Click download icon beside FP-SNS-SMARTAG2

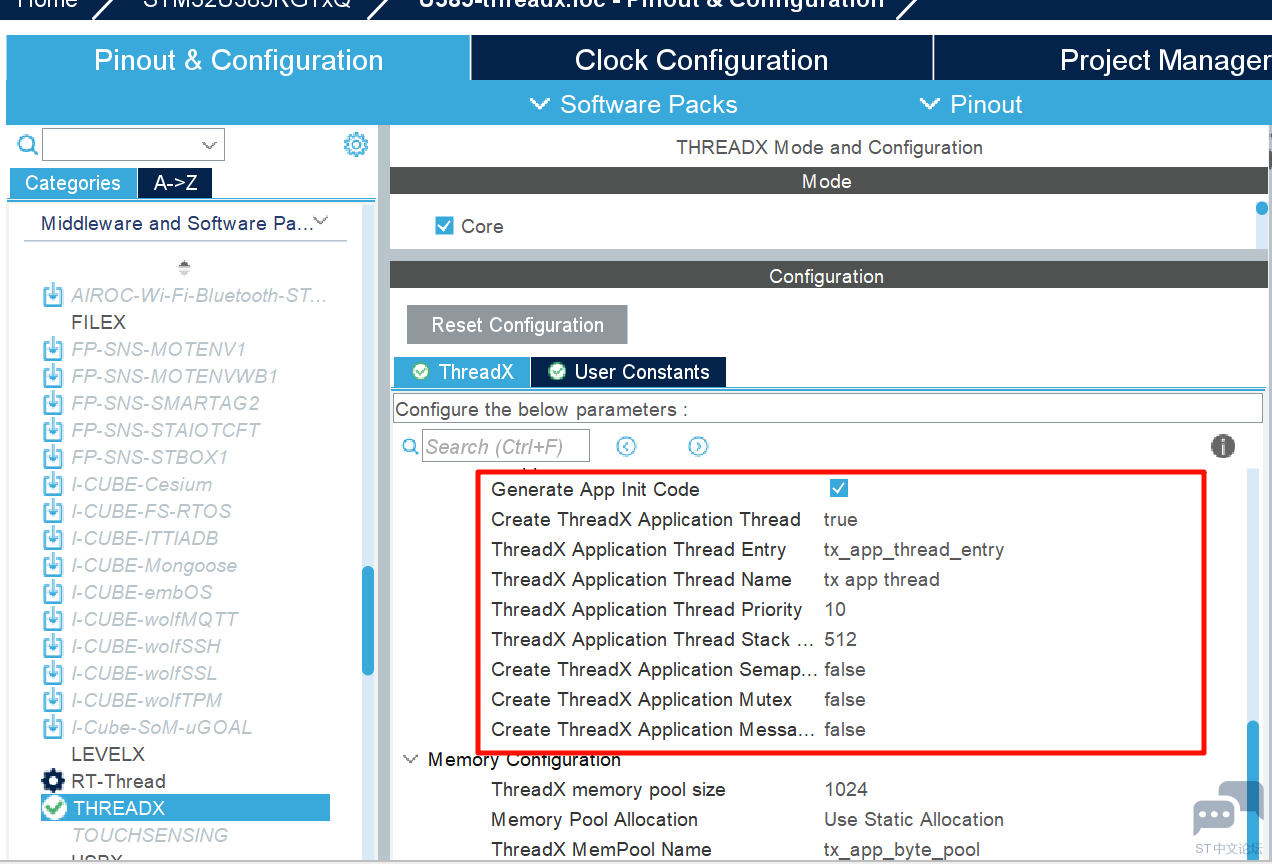52,404
